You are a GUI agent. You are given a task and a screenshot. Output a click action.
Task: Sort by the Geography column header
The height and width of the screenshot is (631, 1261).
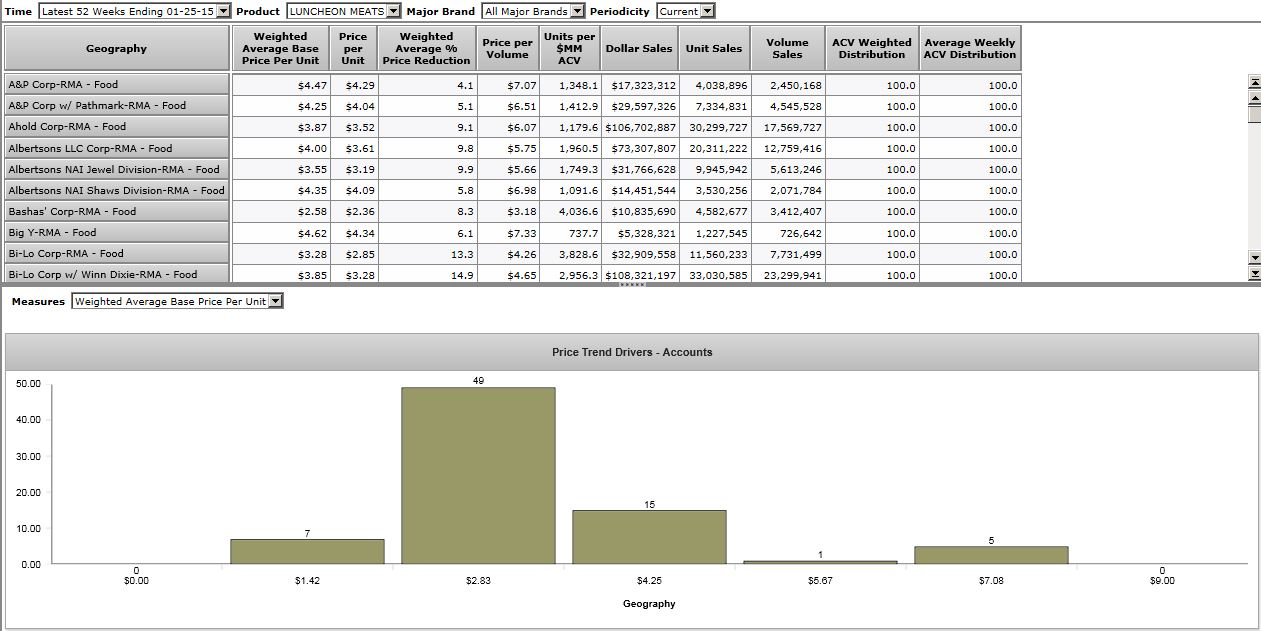116,49
